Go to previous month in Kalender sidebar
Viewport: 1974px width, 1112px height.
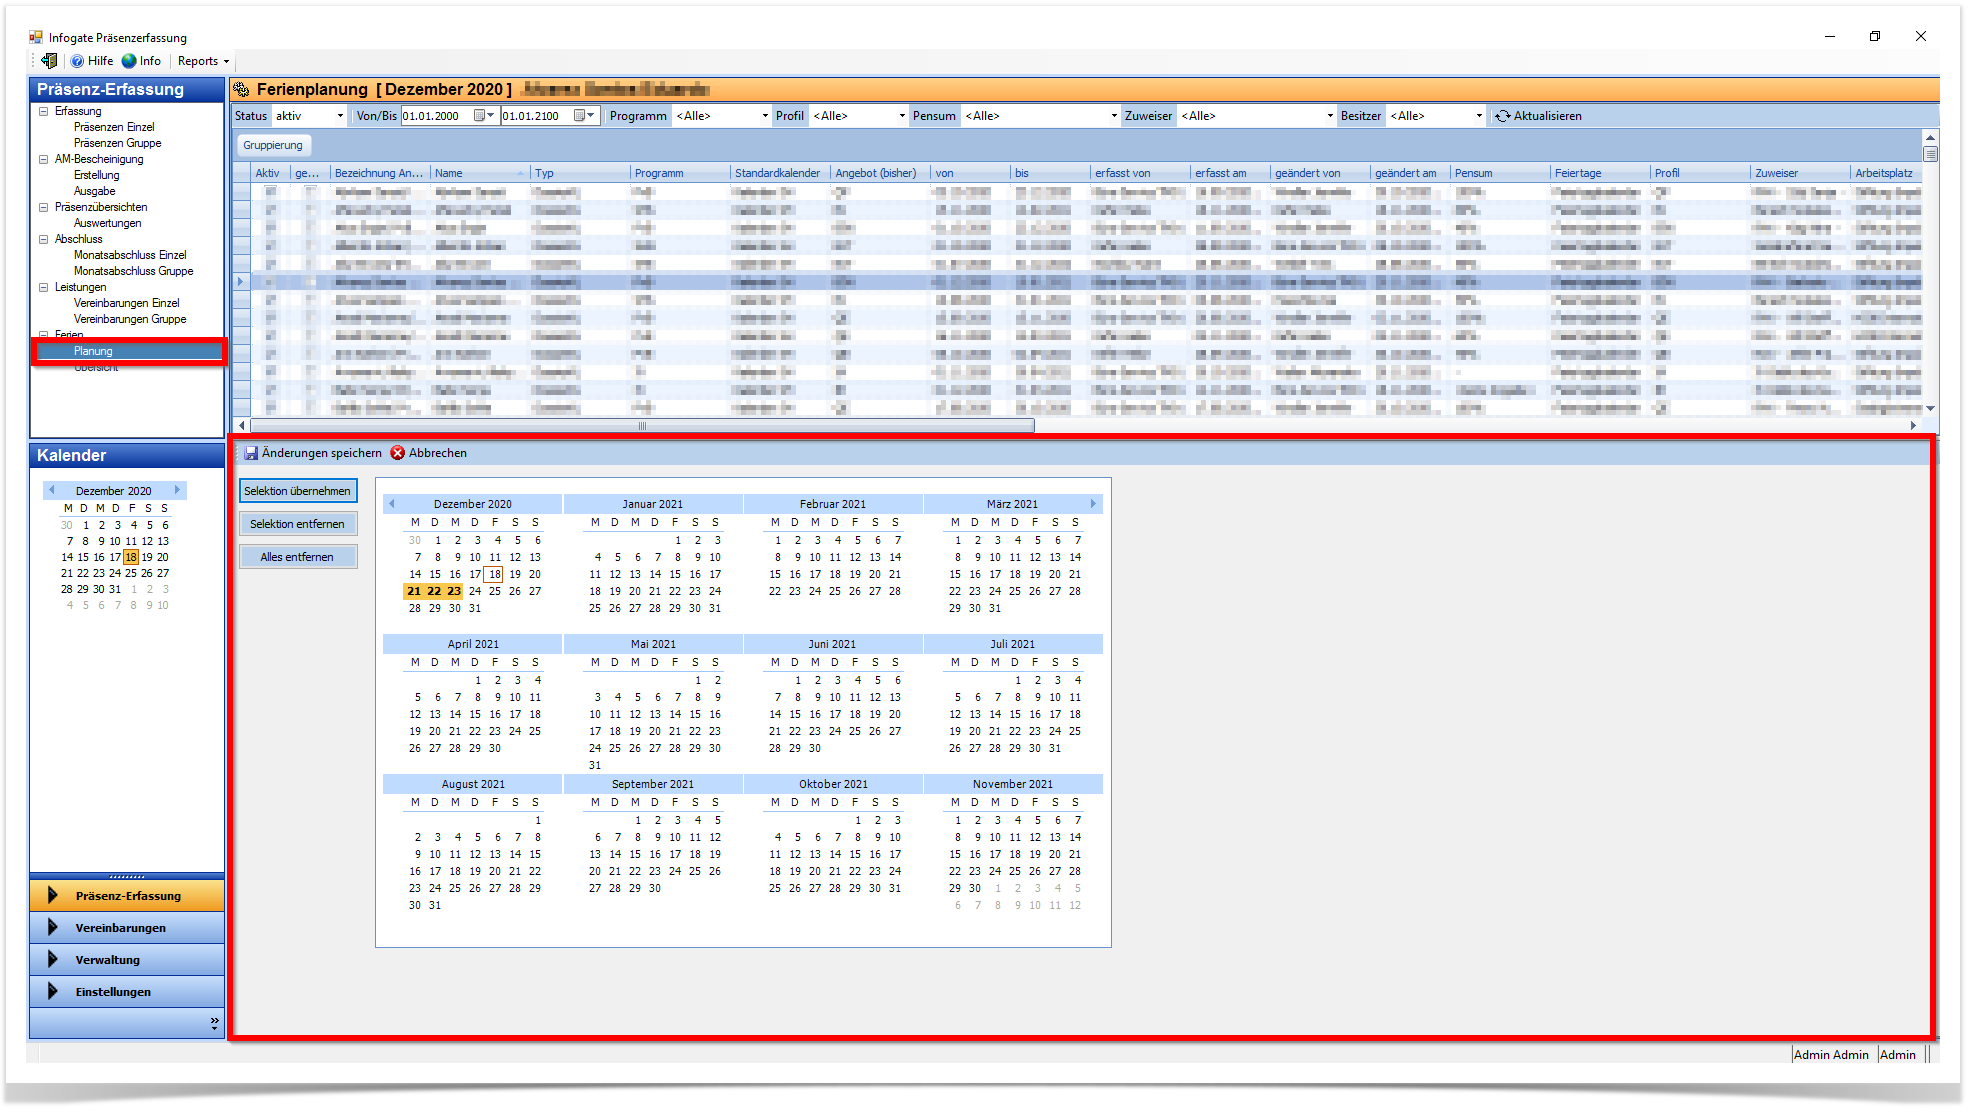51,490
